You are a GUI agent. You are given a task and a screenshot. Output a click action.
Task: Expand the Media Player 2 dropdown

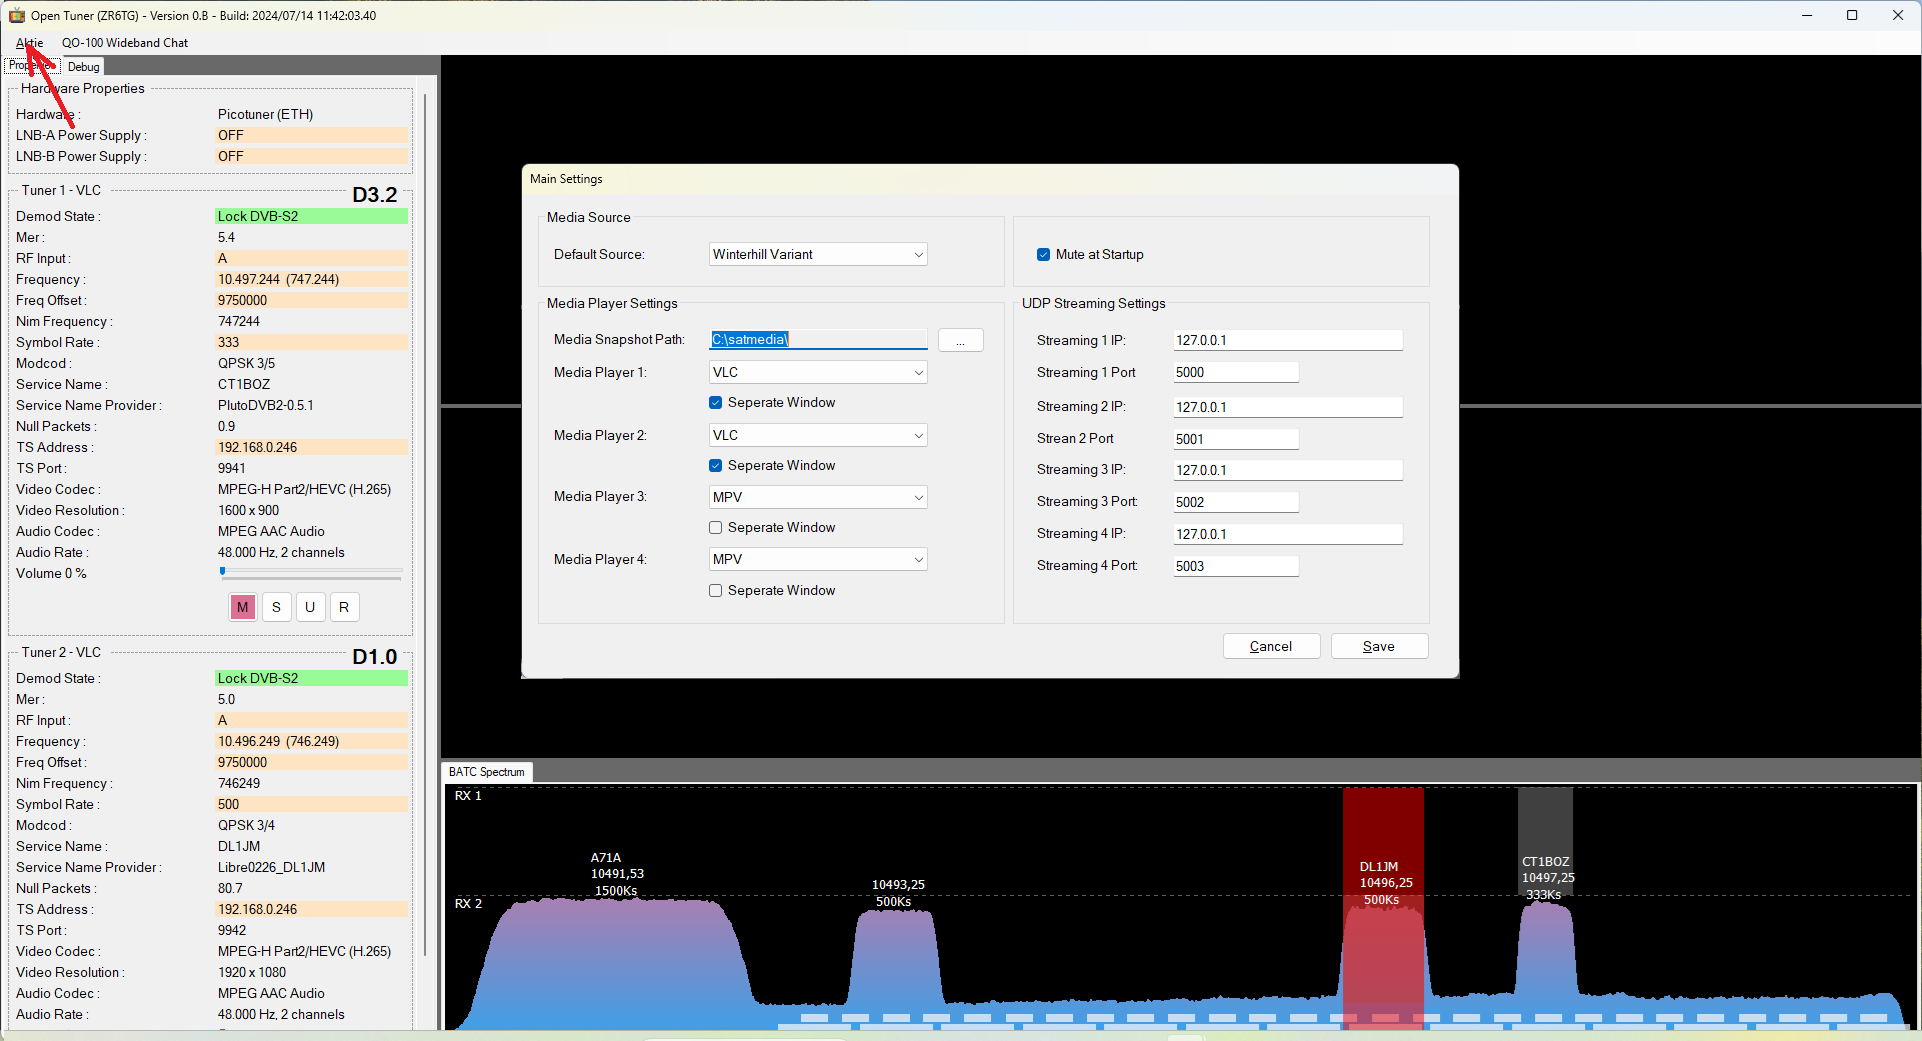point(818,435)
